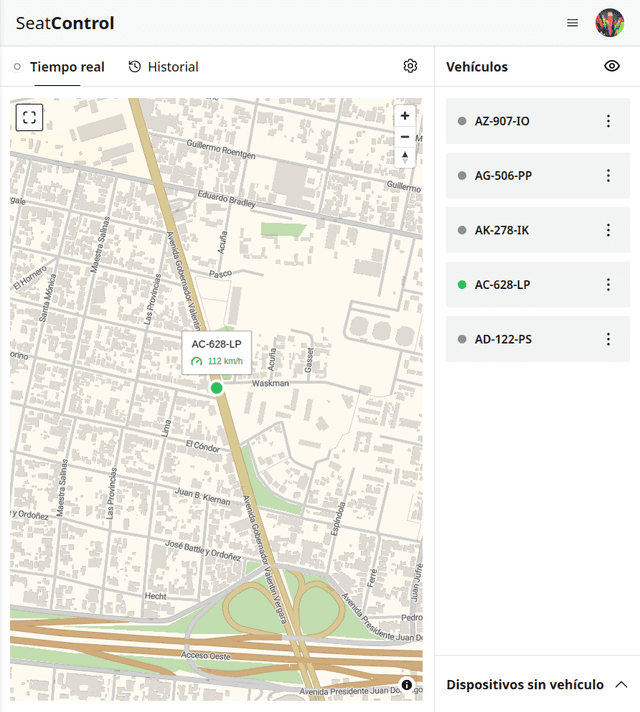Click the green AC-628-LP map marker
This screenshot has height=712, width=640.
tap(217, 388)
